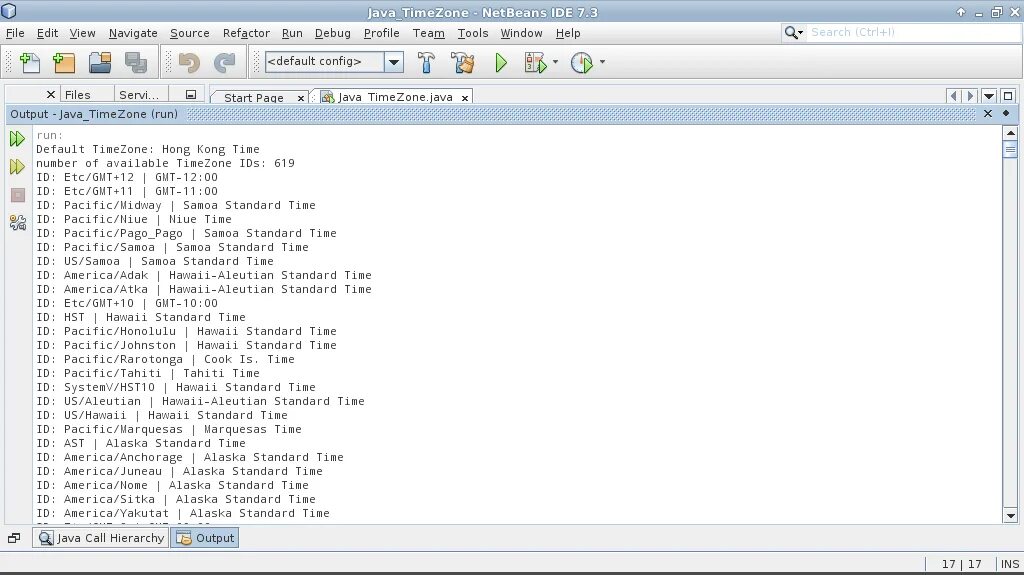Click the Profile Project clock icon
This screenshot has width=1024, height=575.
[581, 63]
